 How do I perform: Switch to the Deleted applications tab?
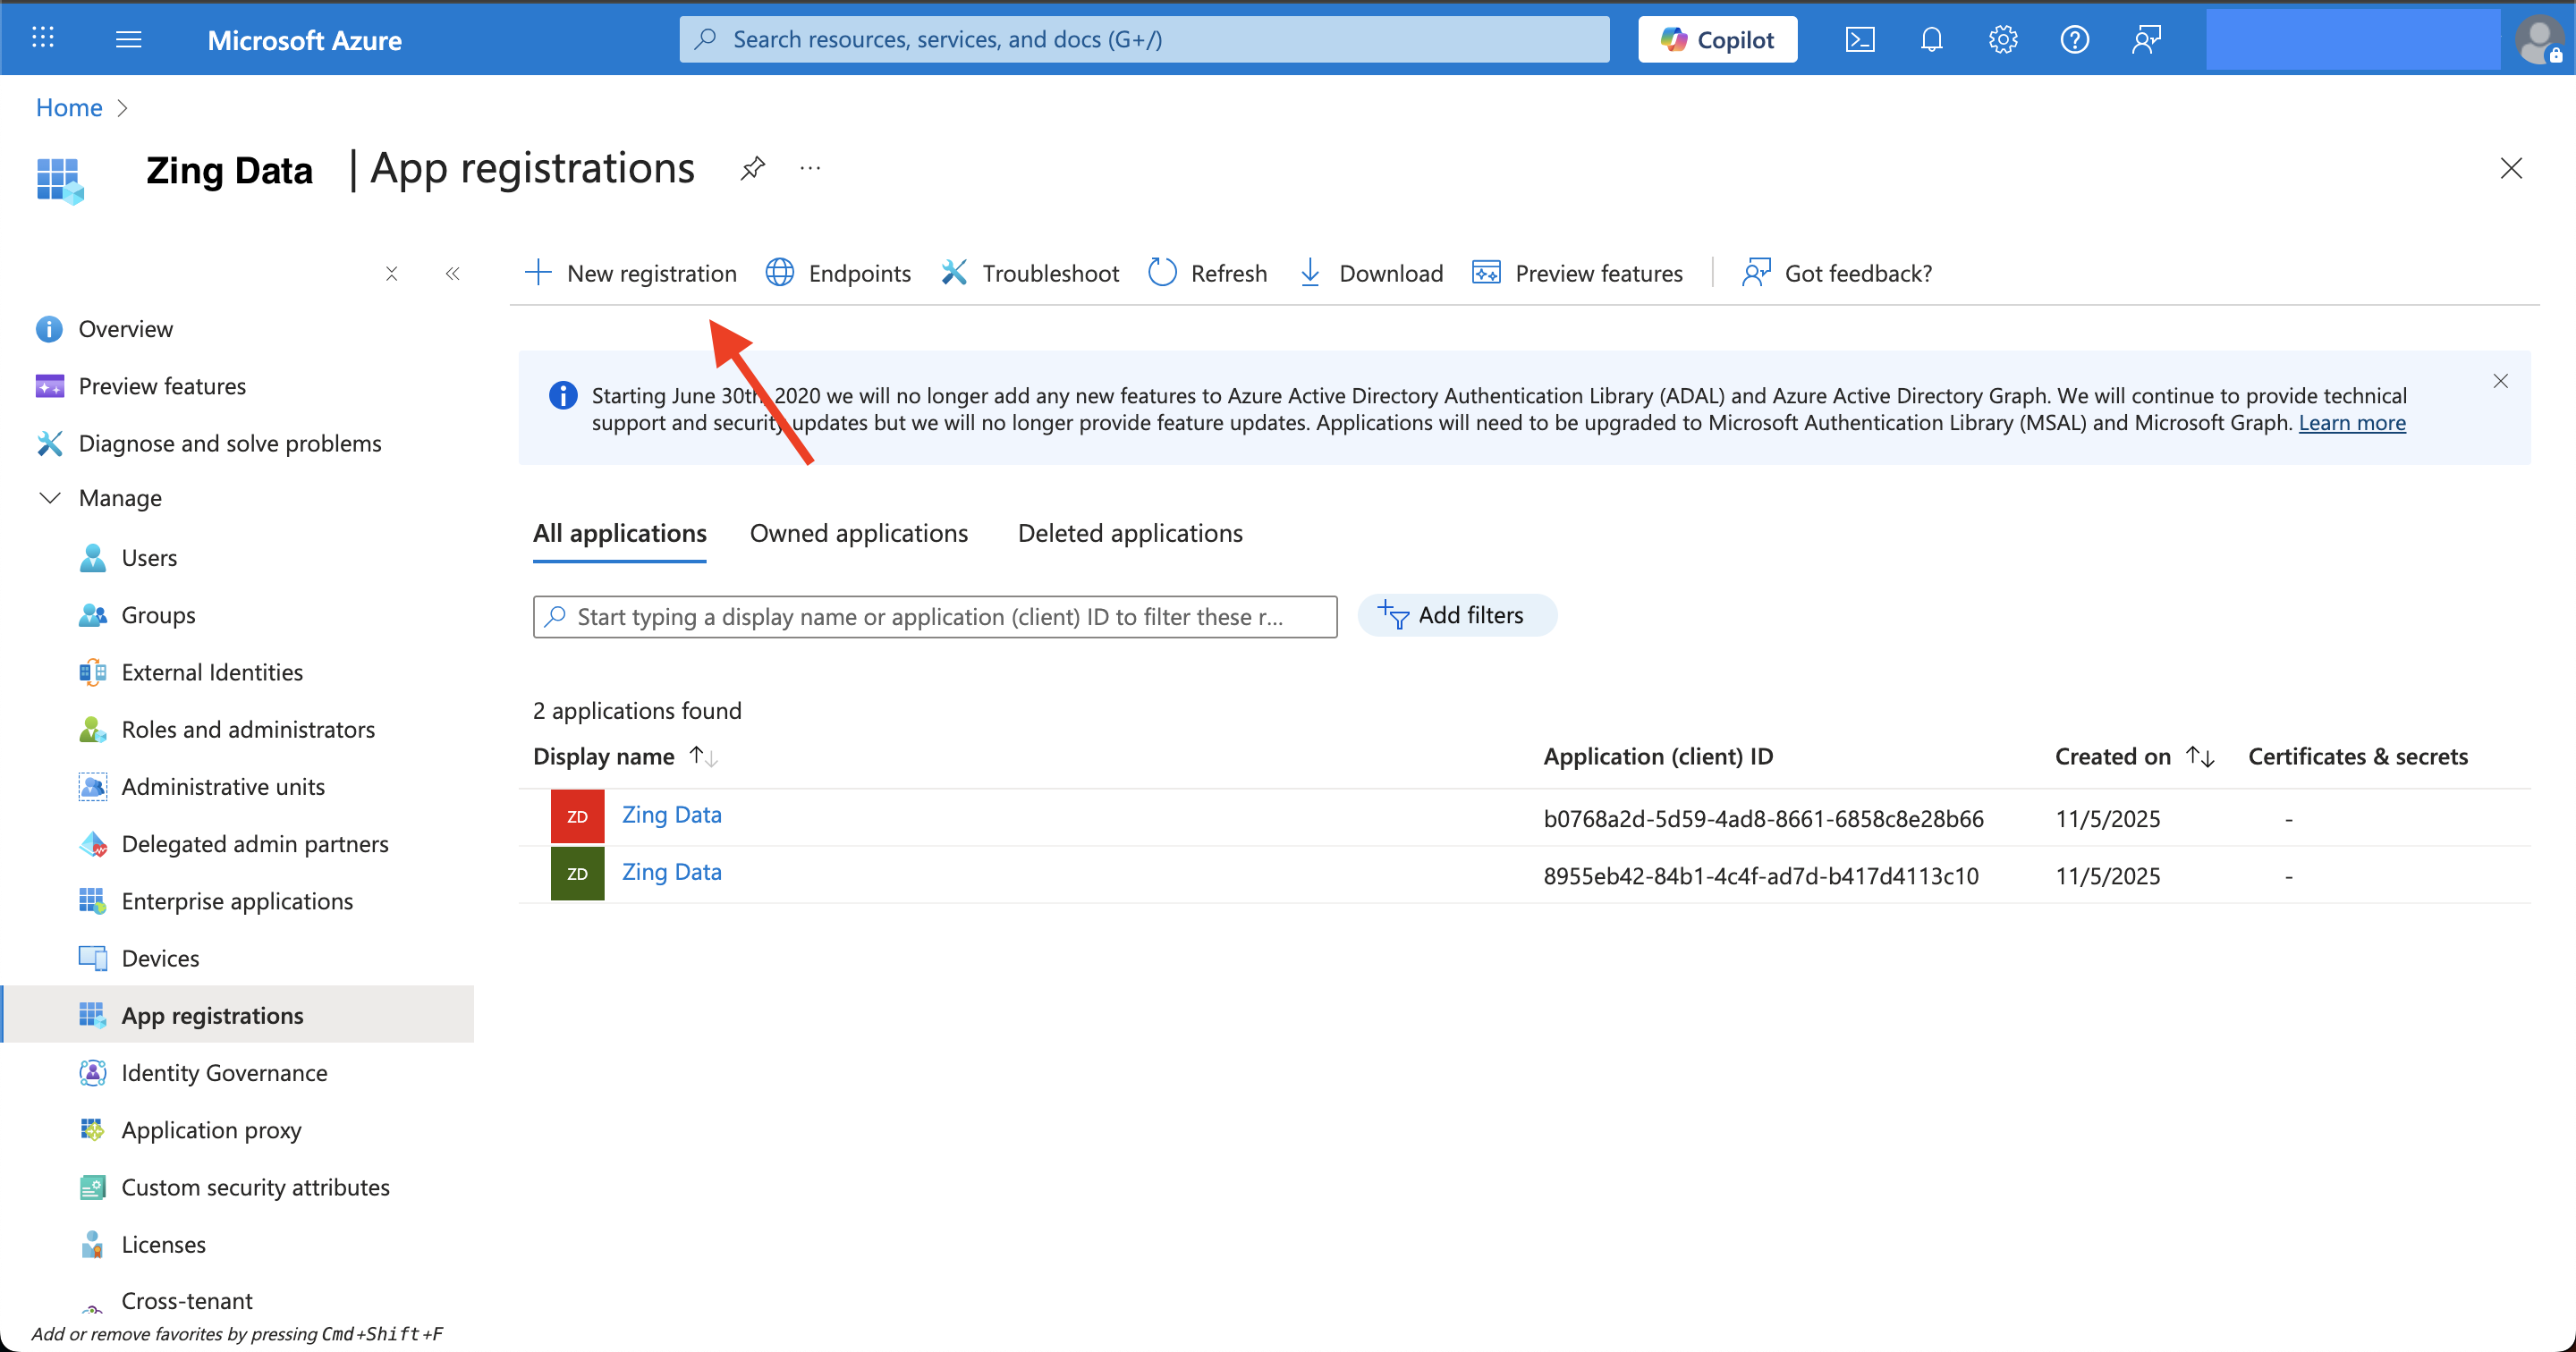click(1129, 533)
